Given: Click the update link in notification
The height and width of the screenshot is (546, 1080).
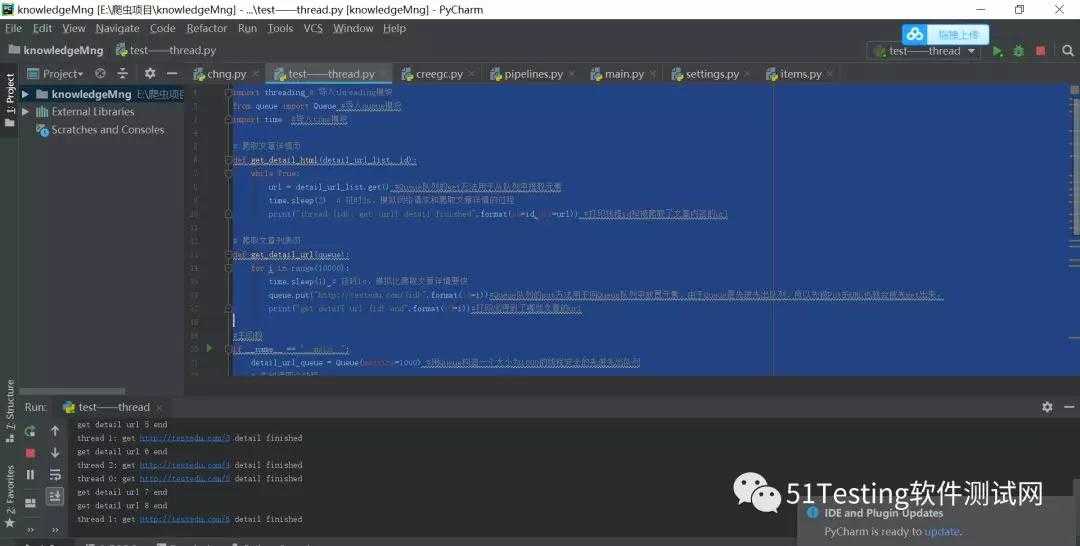Looking at the screenshot, I should click(941, 532).
